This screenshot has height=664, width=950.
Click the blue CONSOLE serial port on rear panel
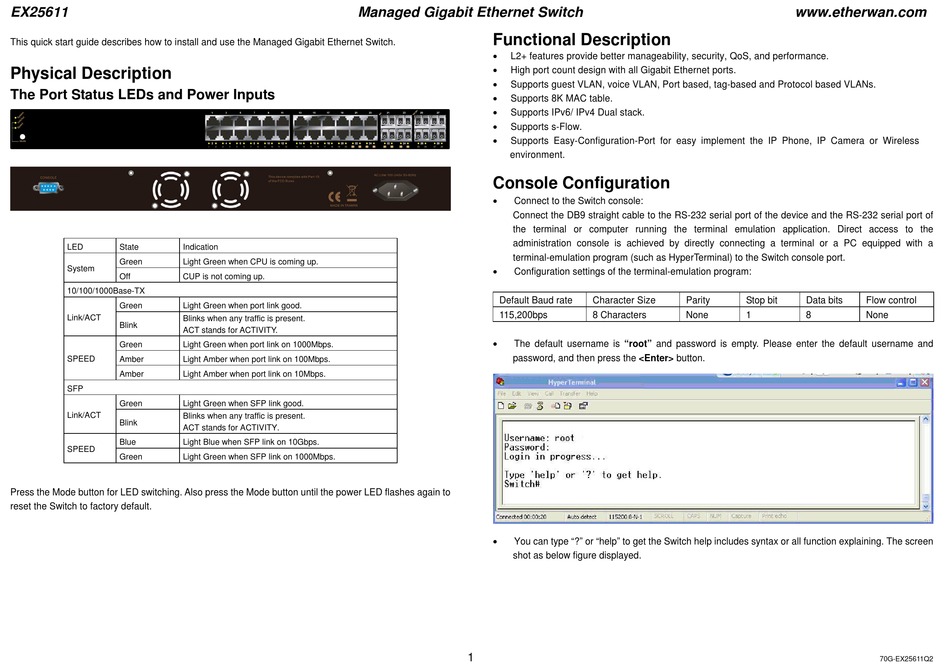[x=48, y=188]
